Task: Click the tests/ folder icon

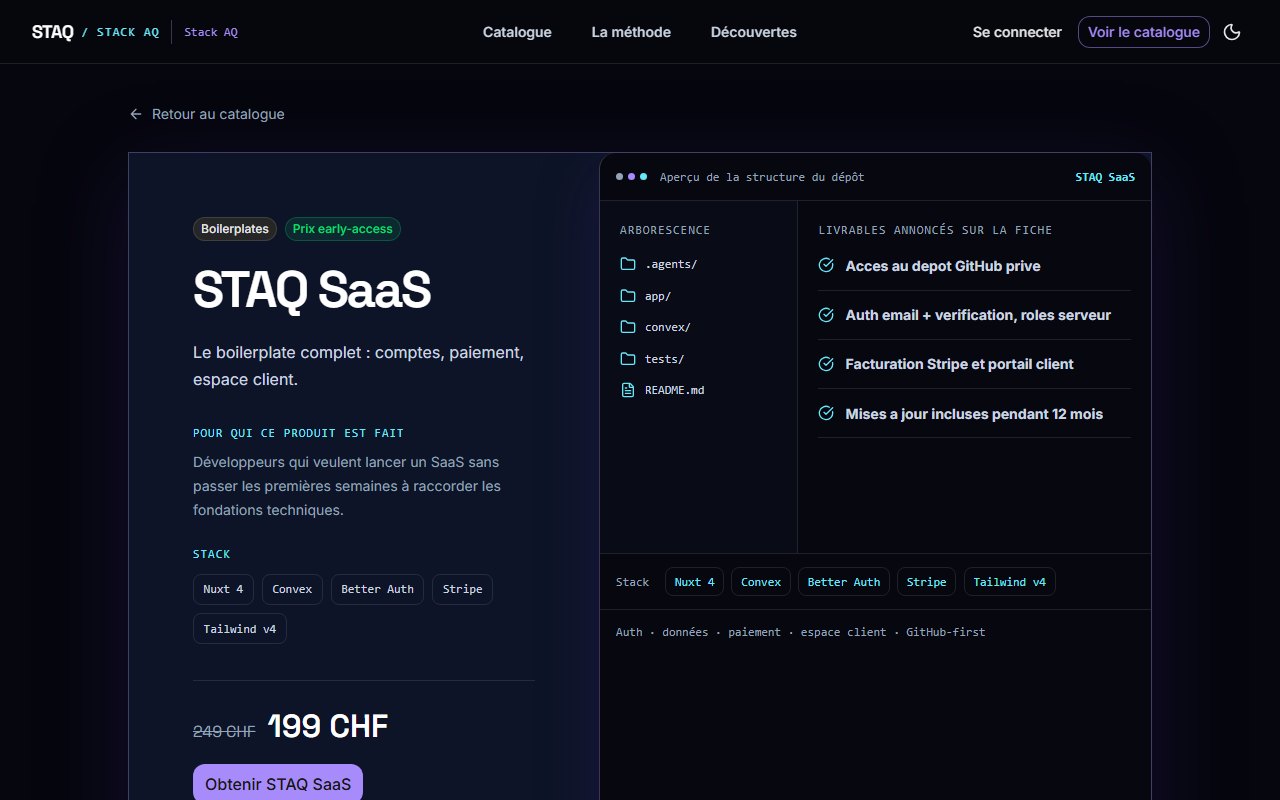Action: coord(628,359)
